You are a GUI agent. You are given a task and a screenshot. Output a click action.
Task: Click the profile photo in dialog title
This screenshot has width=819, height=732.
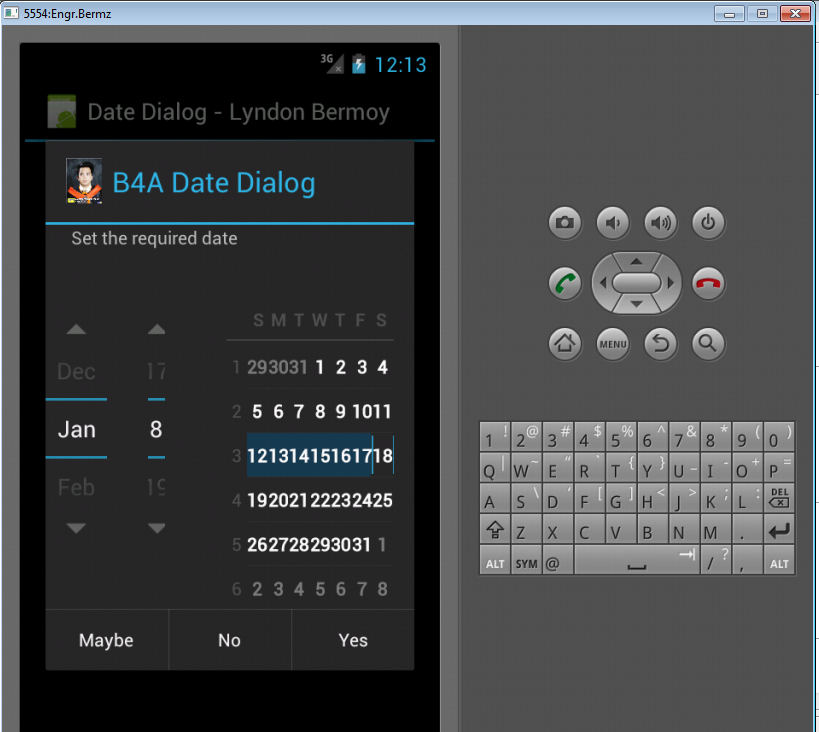coord(84,181)
